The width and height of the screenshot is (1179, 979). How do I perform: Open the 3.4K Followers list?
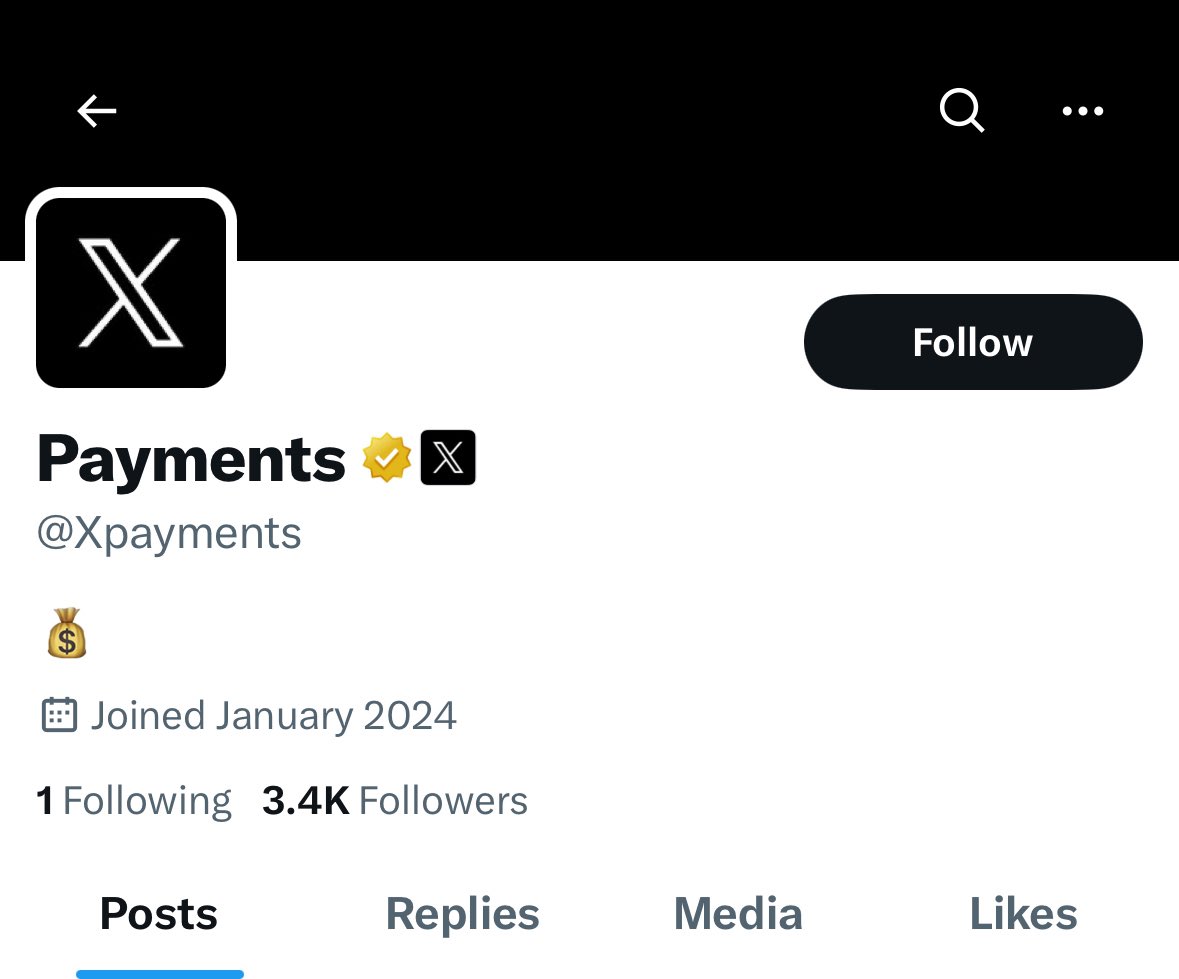[395, 801]
